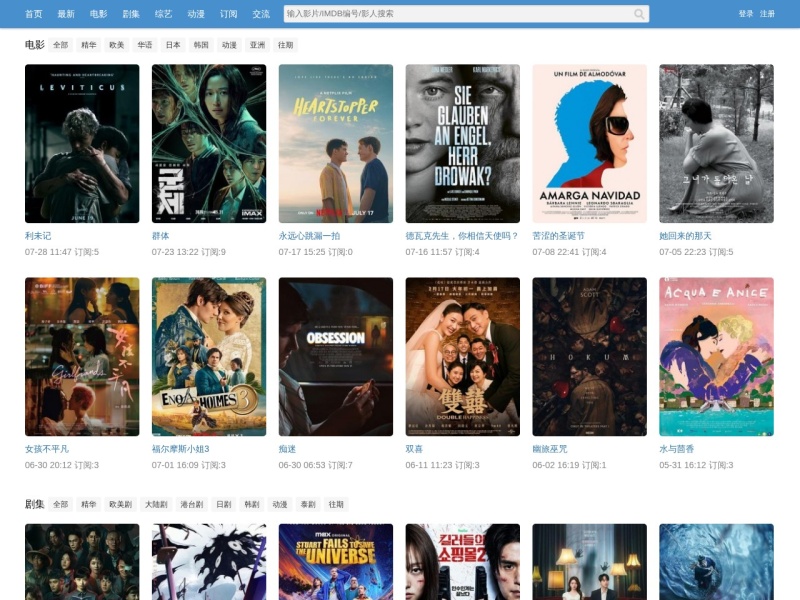This screenshot has height=600, width=800.
Task: Open the black-and-white 她回来的那天 poster
Action: pos(716,143)
